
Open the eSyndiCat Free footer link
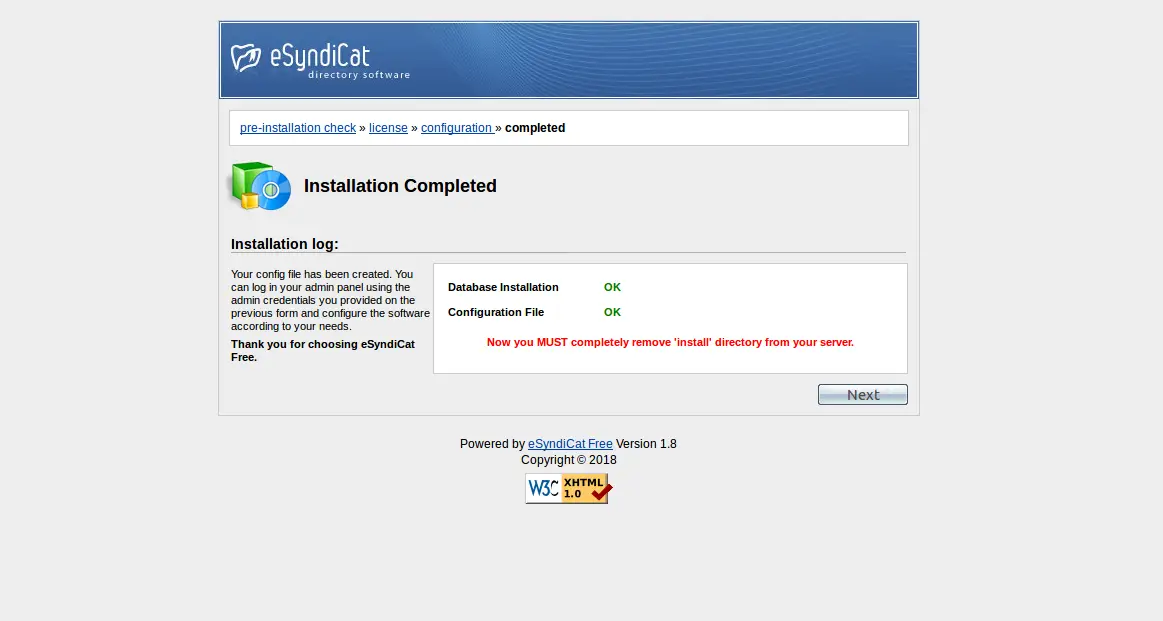[x=570, y=444]
